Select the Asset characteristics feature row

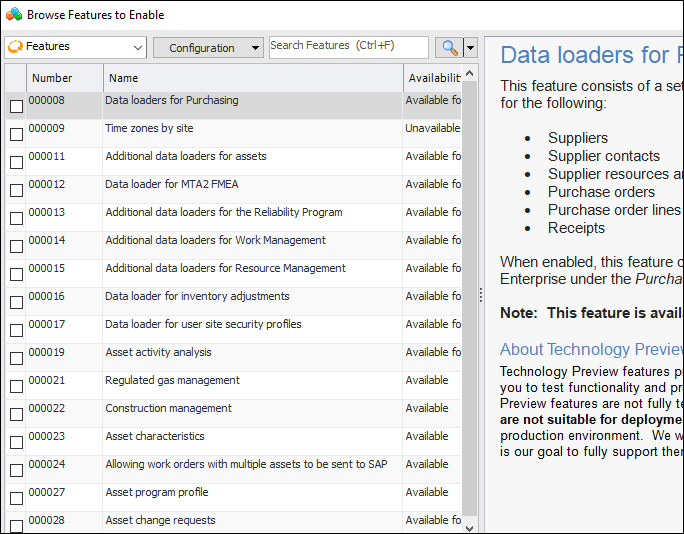(154, 436)
